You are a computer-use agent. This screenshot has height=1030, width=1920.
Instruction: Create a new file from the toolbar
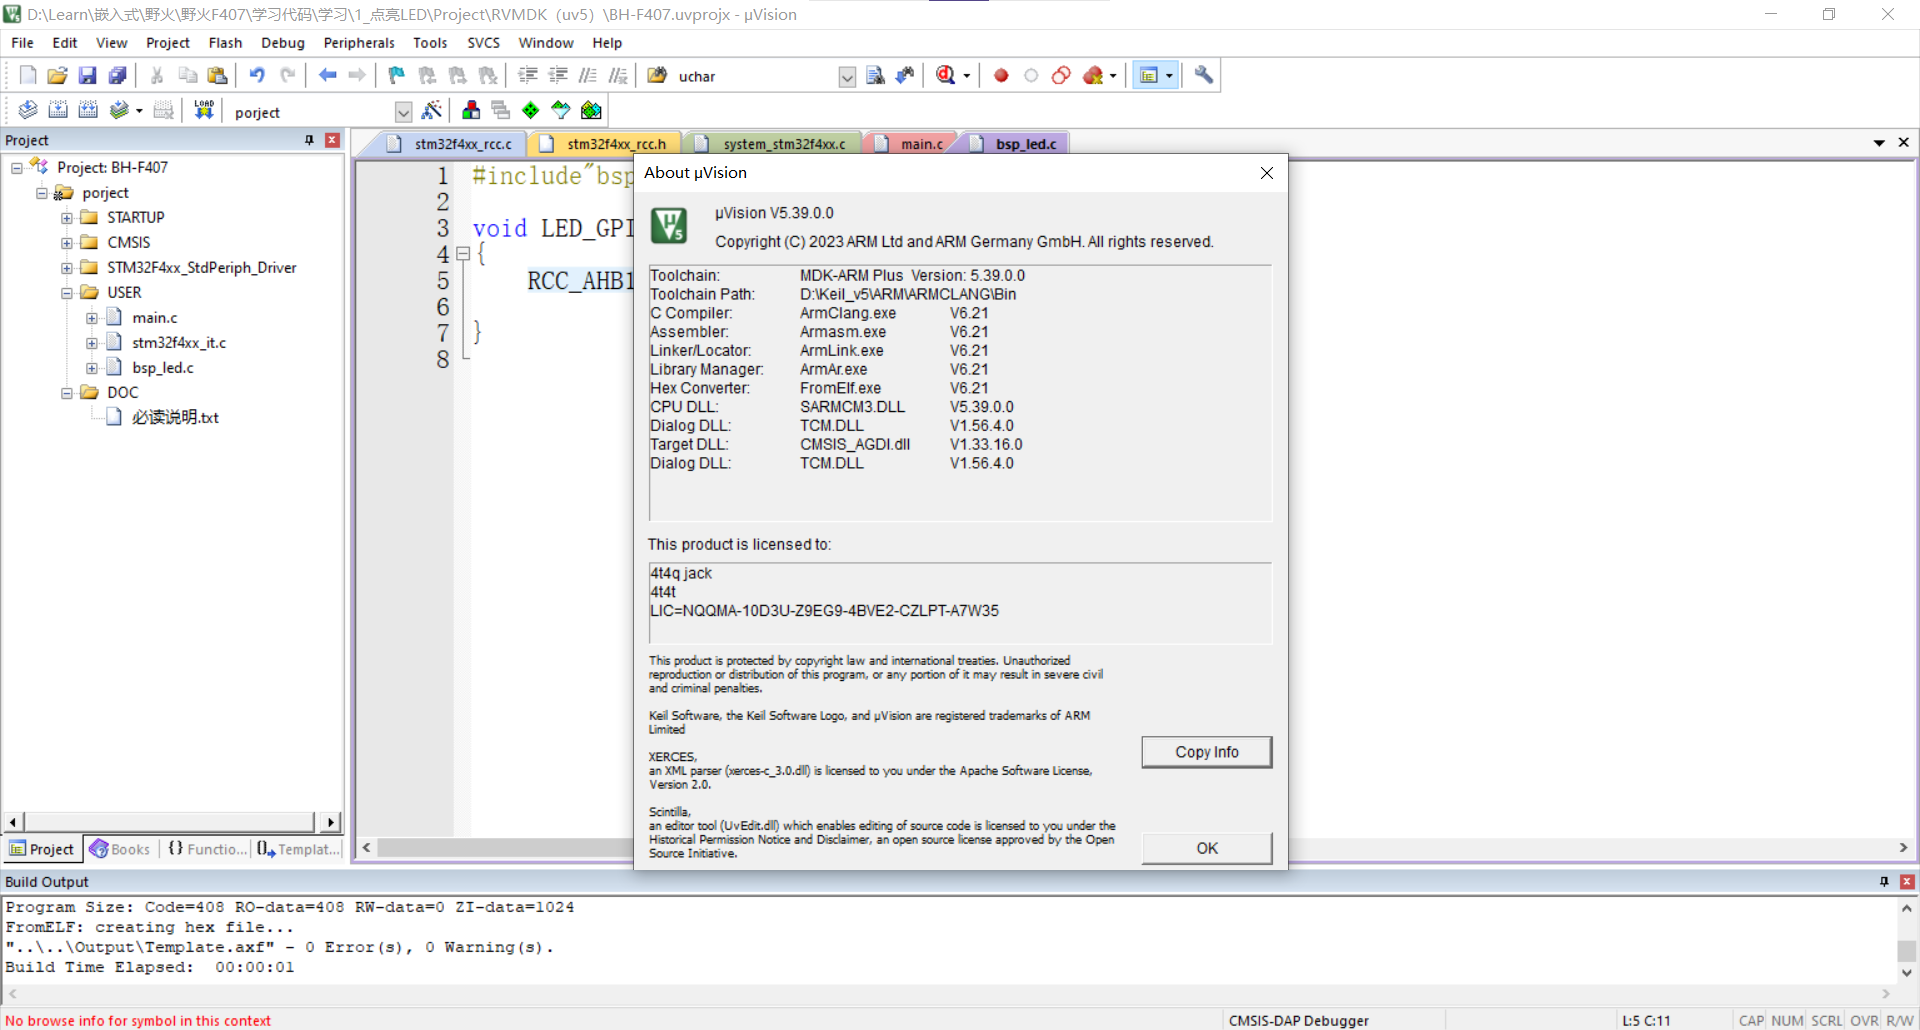28,75
